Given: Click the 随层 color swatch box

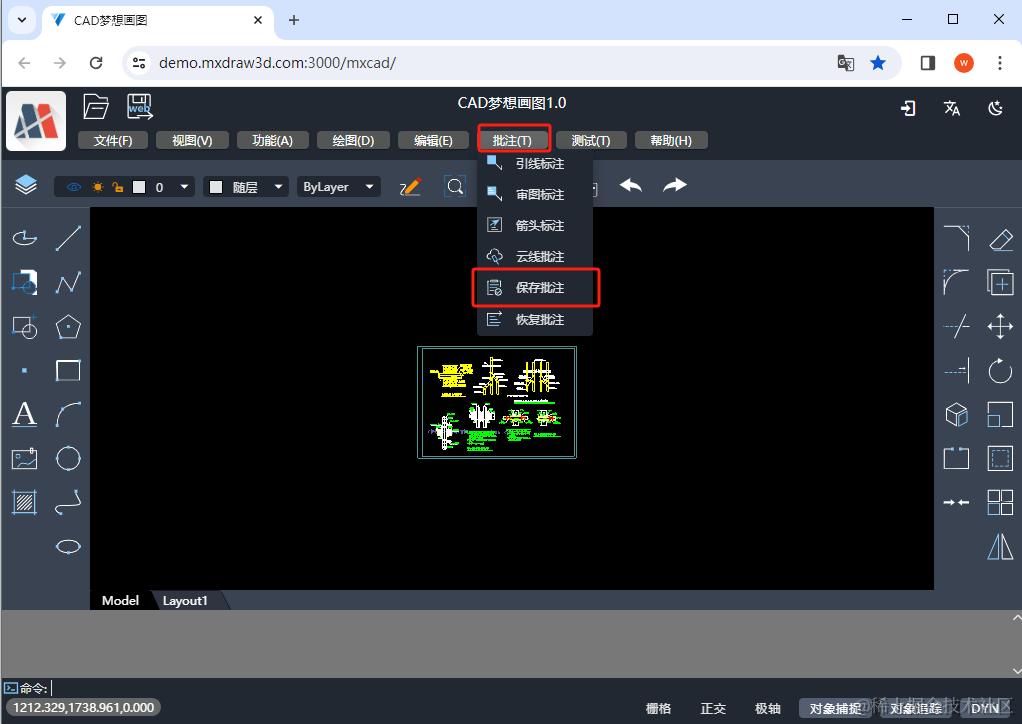Looking at the screenshot, I should point(216,187).
